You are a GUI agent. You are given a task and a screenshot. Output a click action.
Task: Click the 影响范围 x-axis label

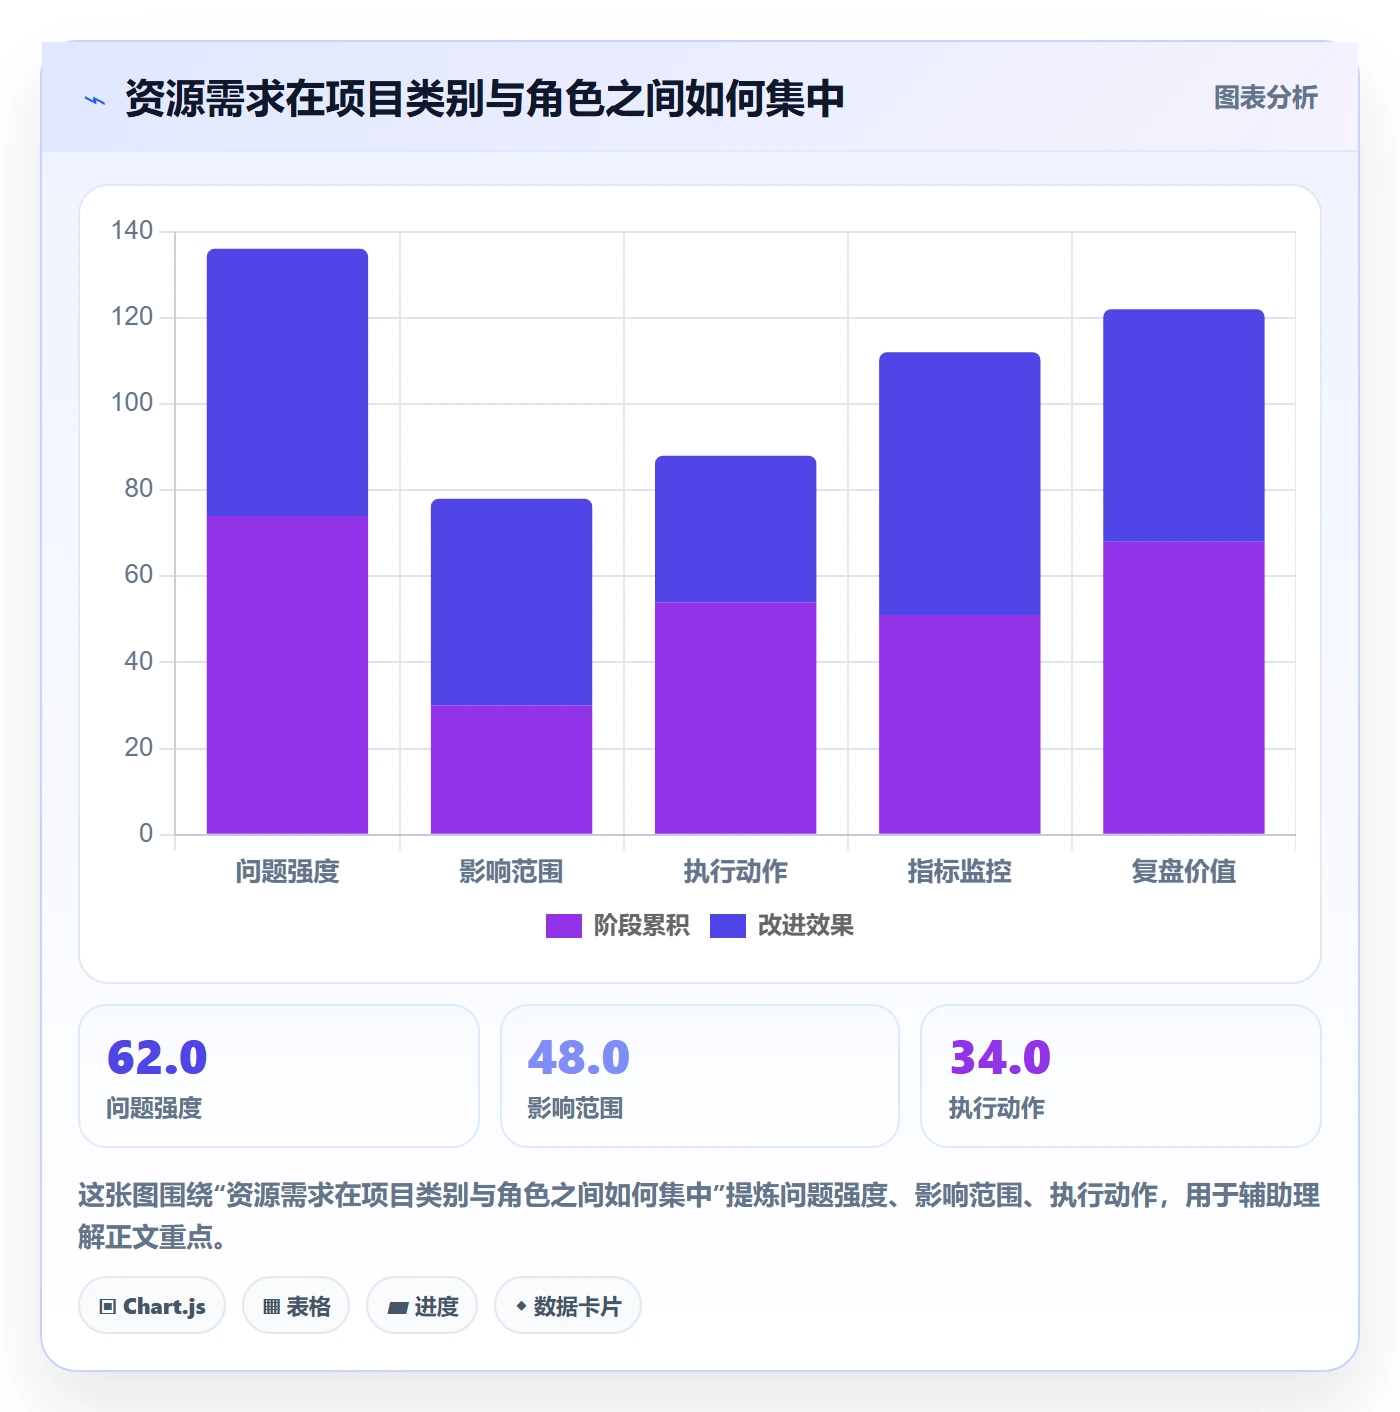point(511,872)
